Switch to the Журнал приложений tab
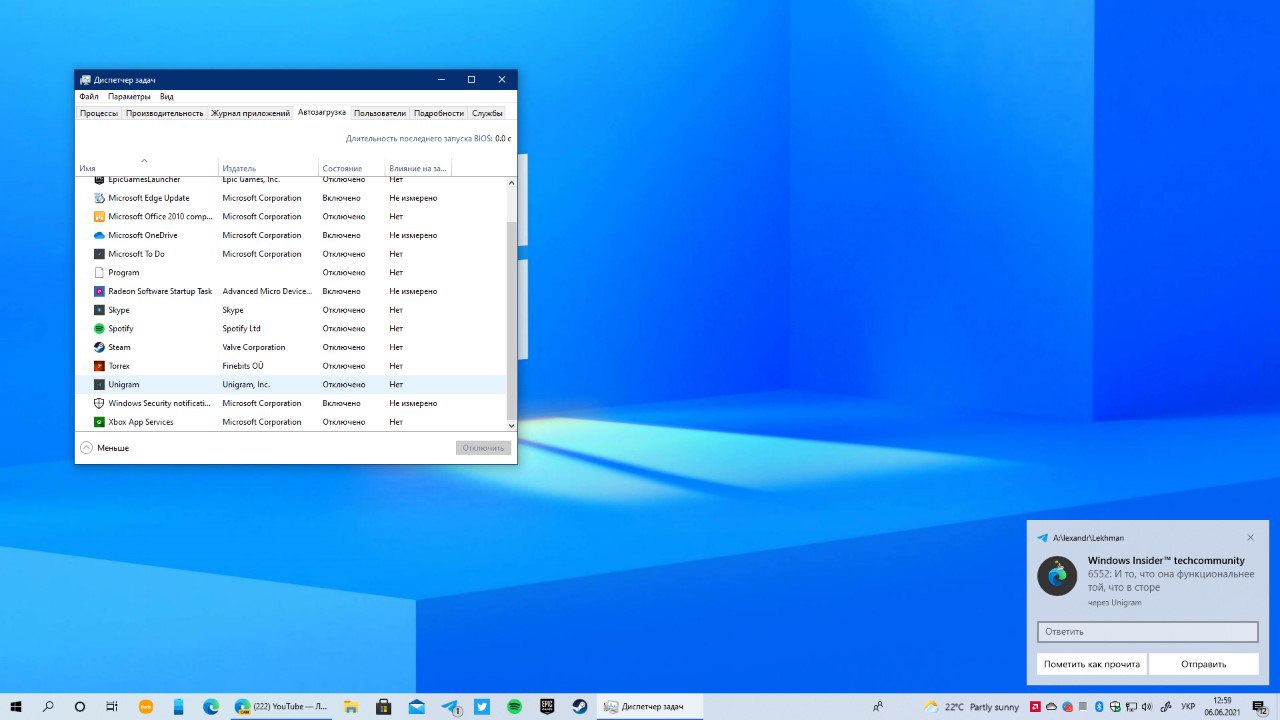Screen dimensions: 1280x720 tap(250, 113)
